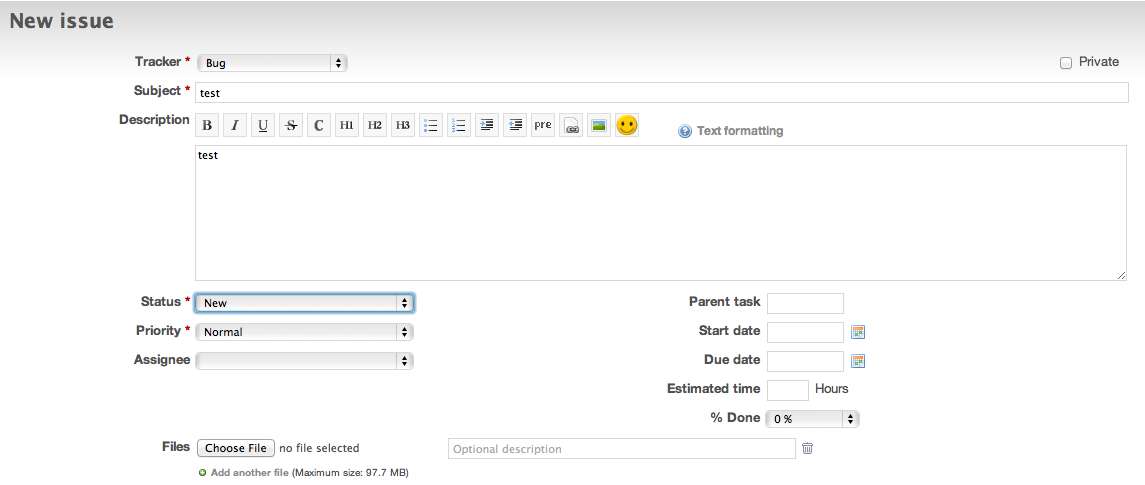
Task: Focus the Optional description field
Action: click(621, 448)
